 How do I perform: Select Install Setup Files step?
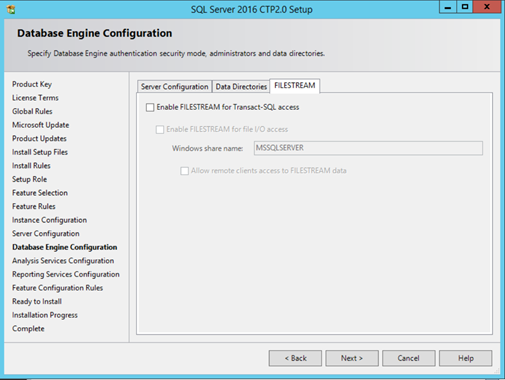click(40, 152)
